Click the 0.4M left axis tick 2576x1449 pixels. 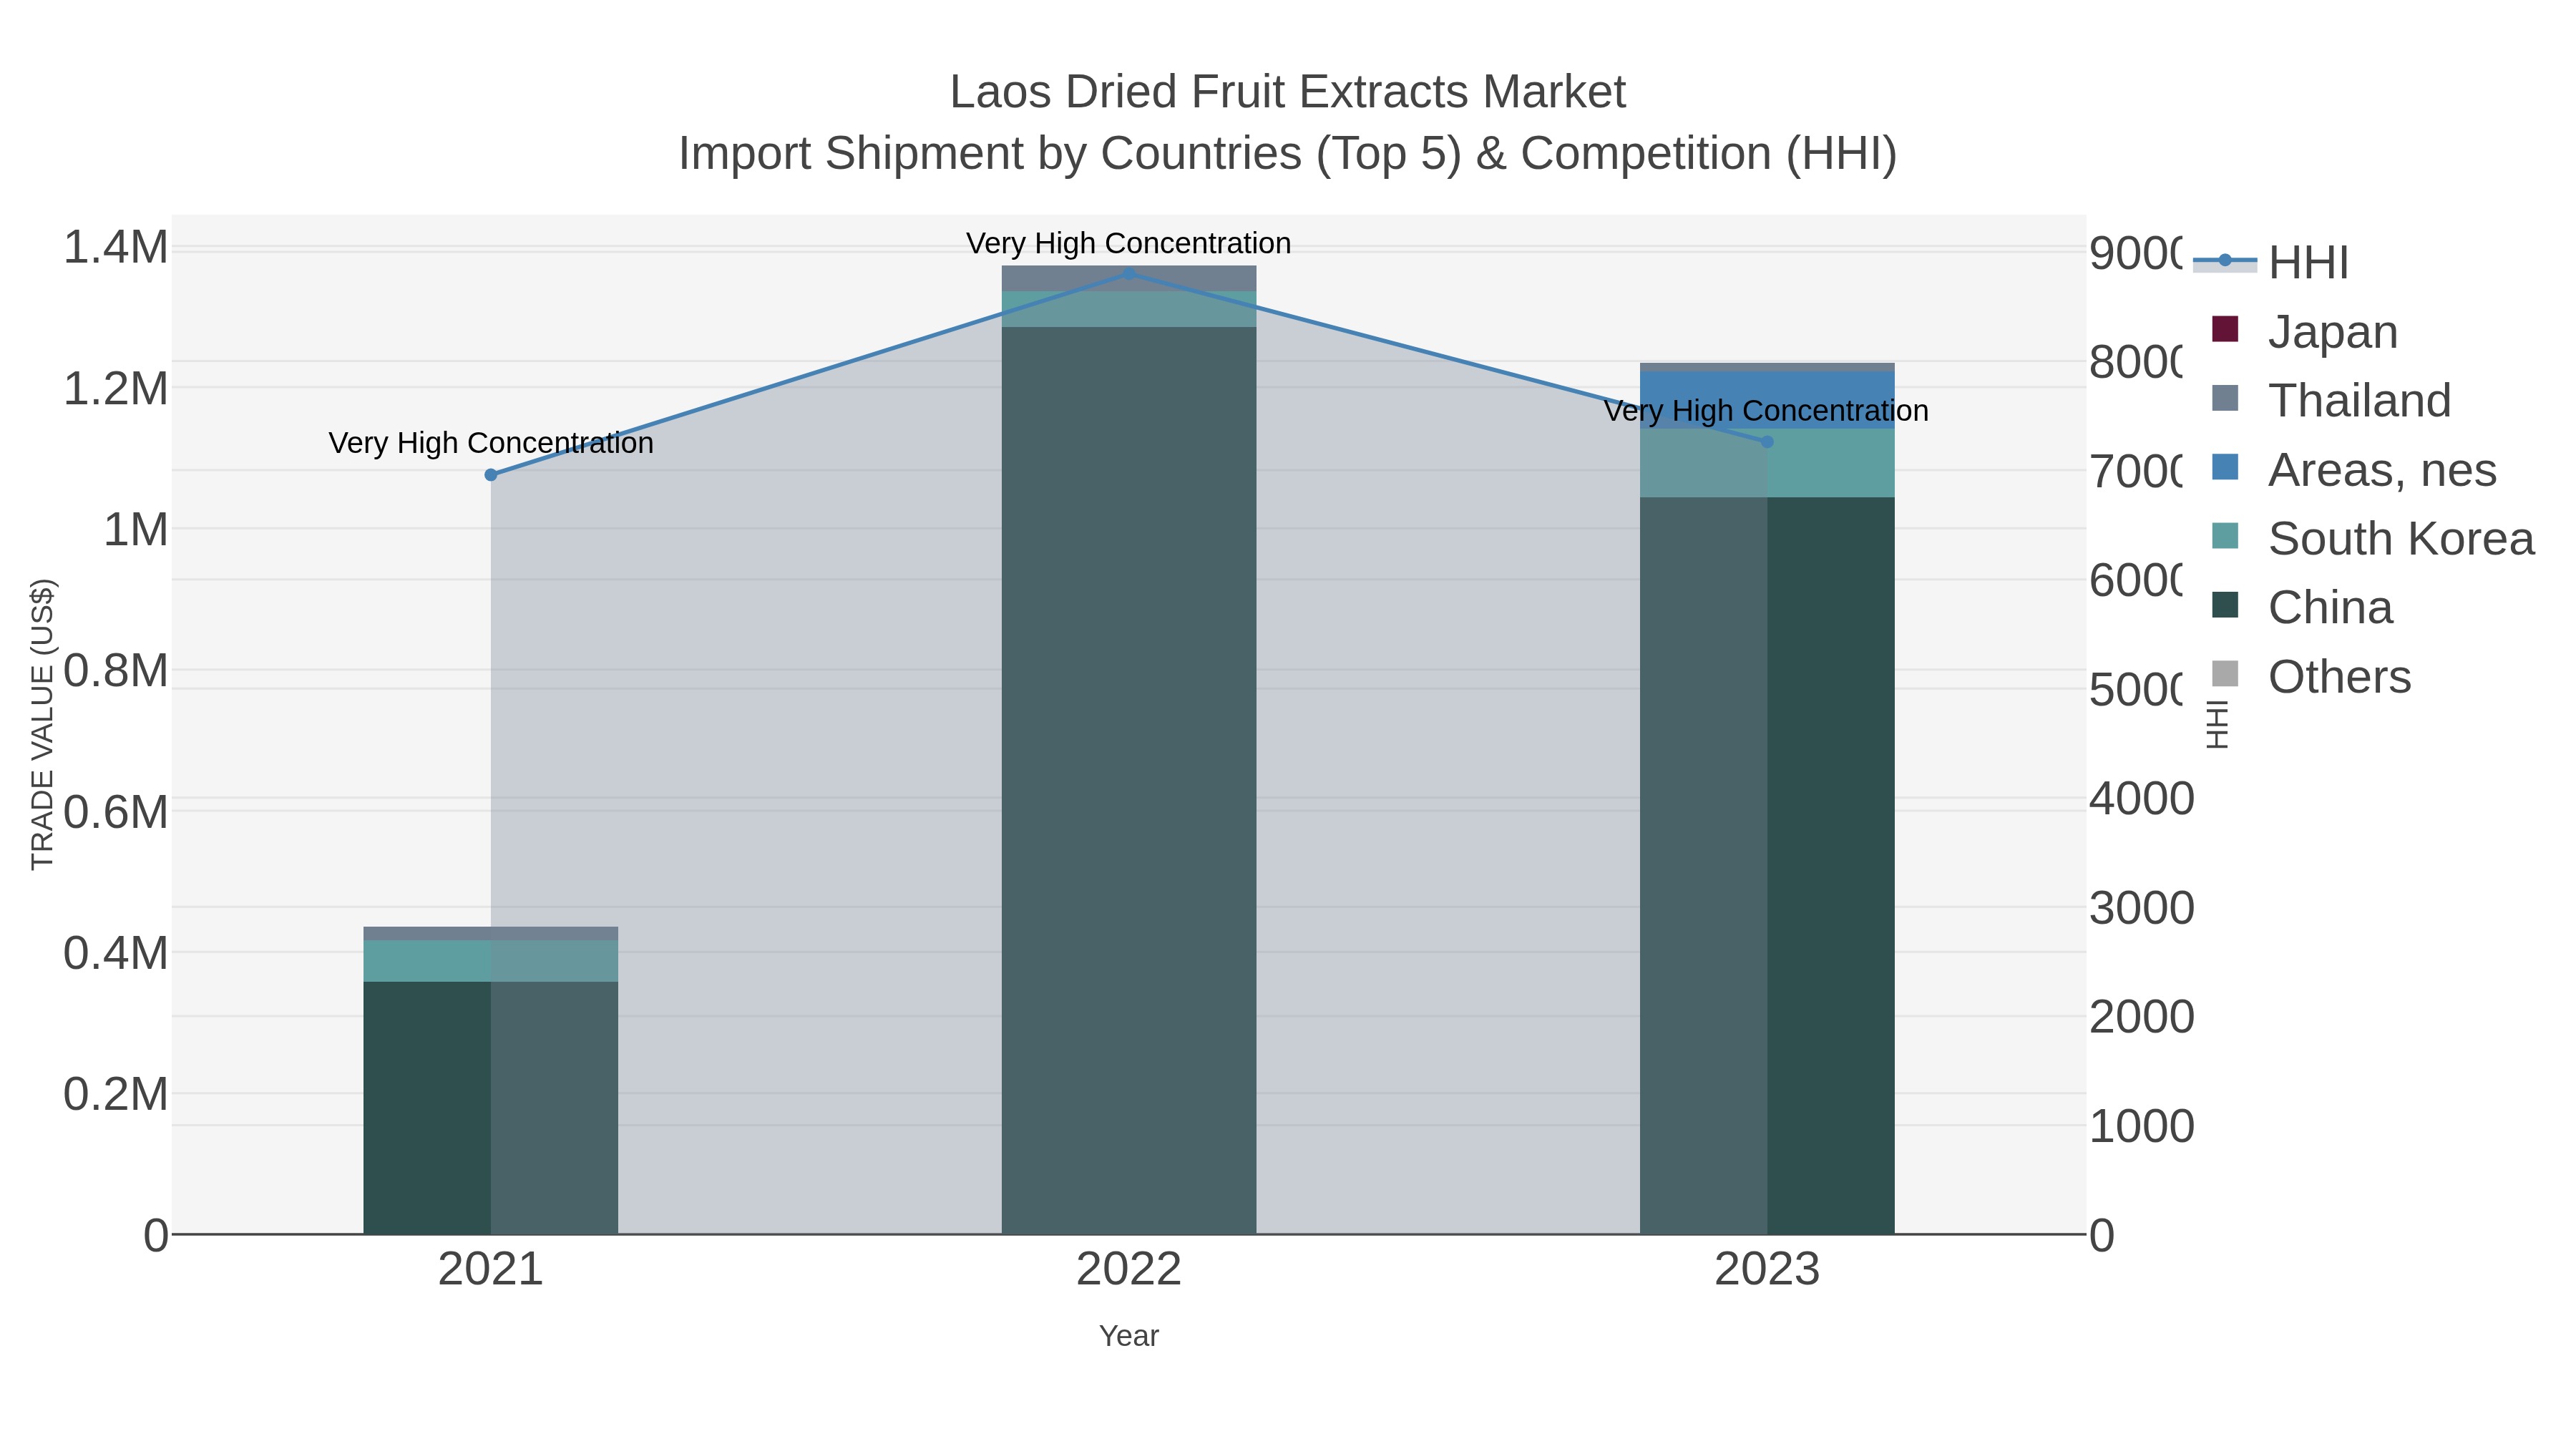(116, 953)
